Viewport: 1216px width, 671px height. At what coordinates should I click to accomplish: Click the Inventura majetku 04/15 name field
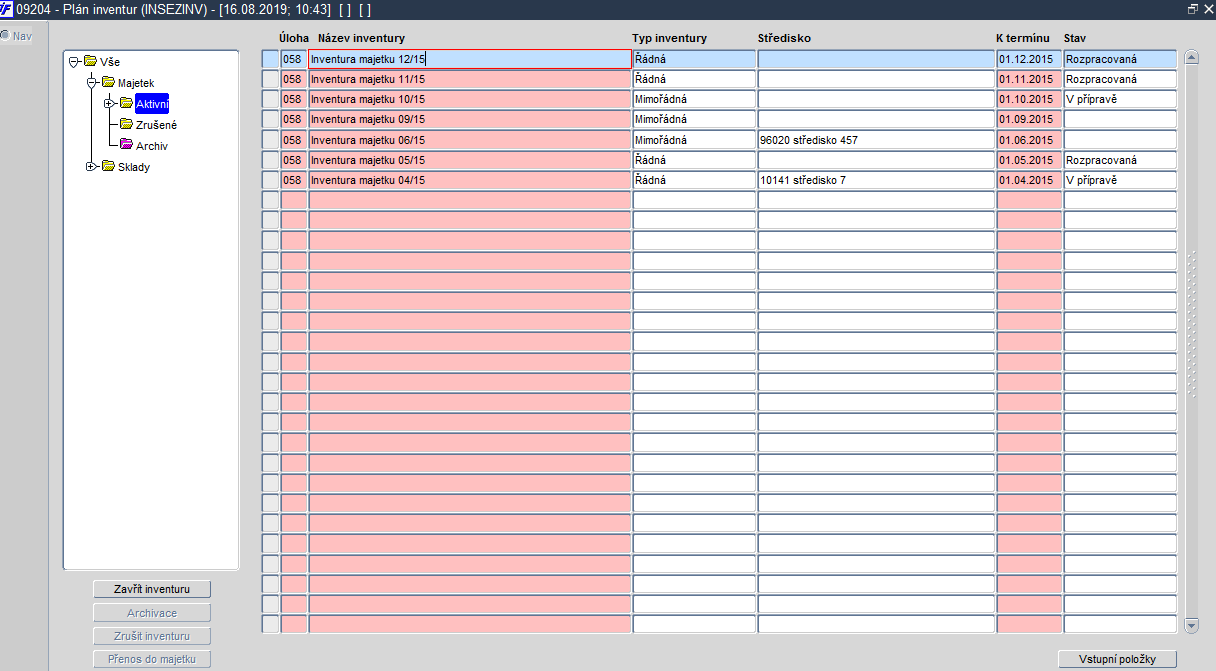click(x=470, y=180)
